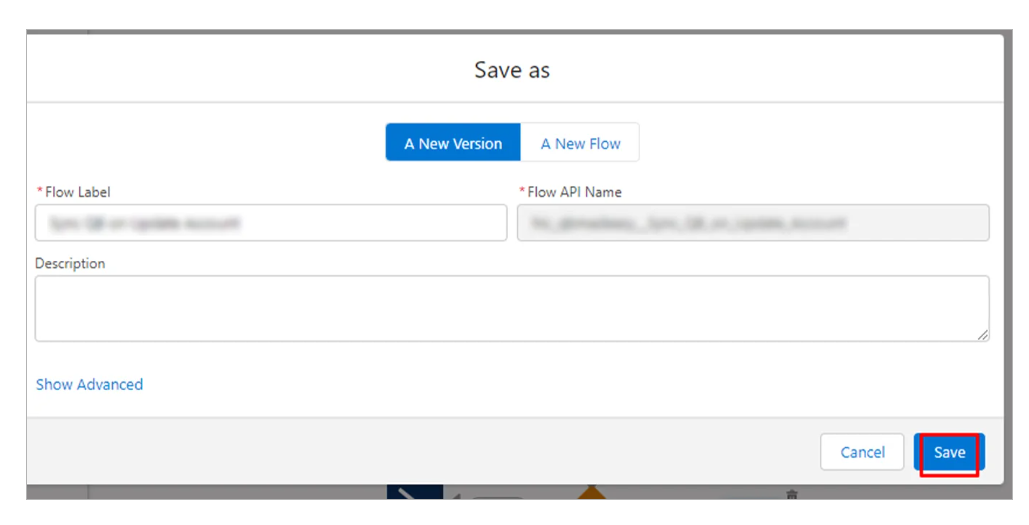Click the Description box resize handle

983,335
